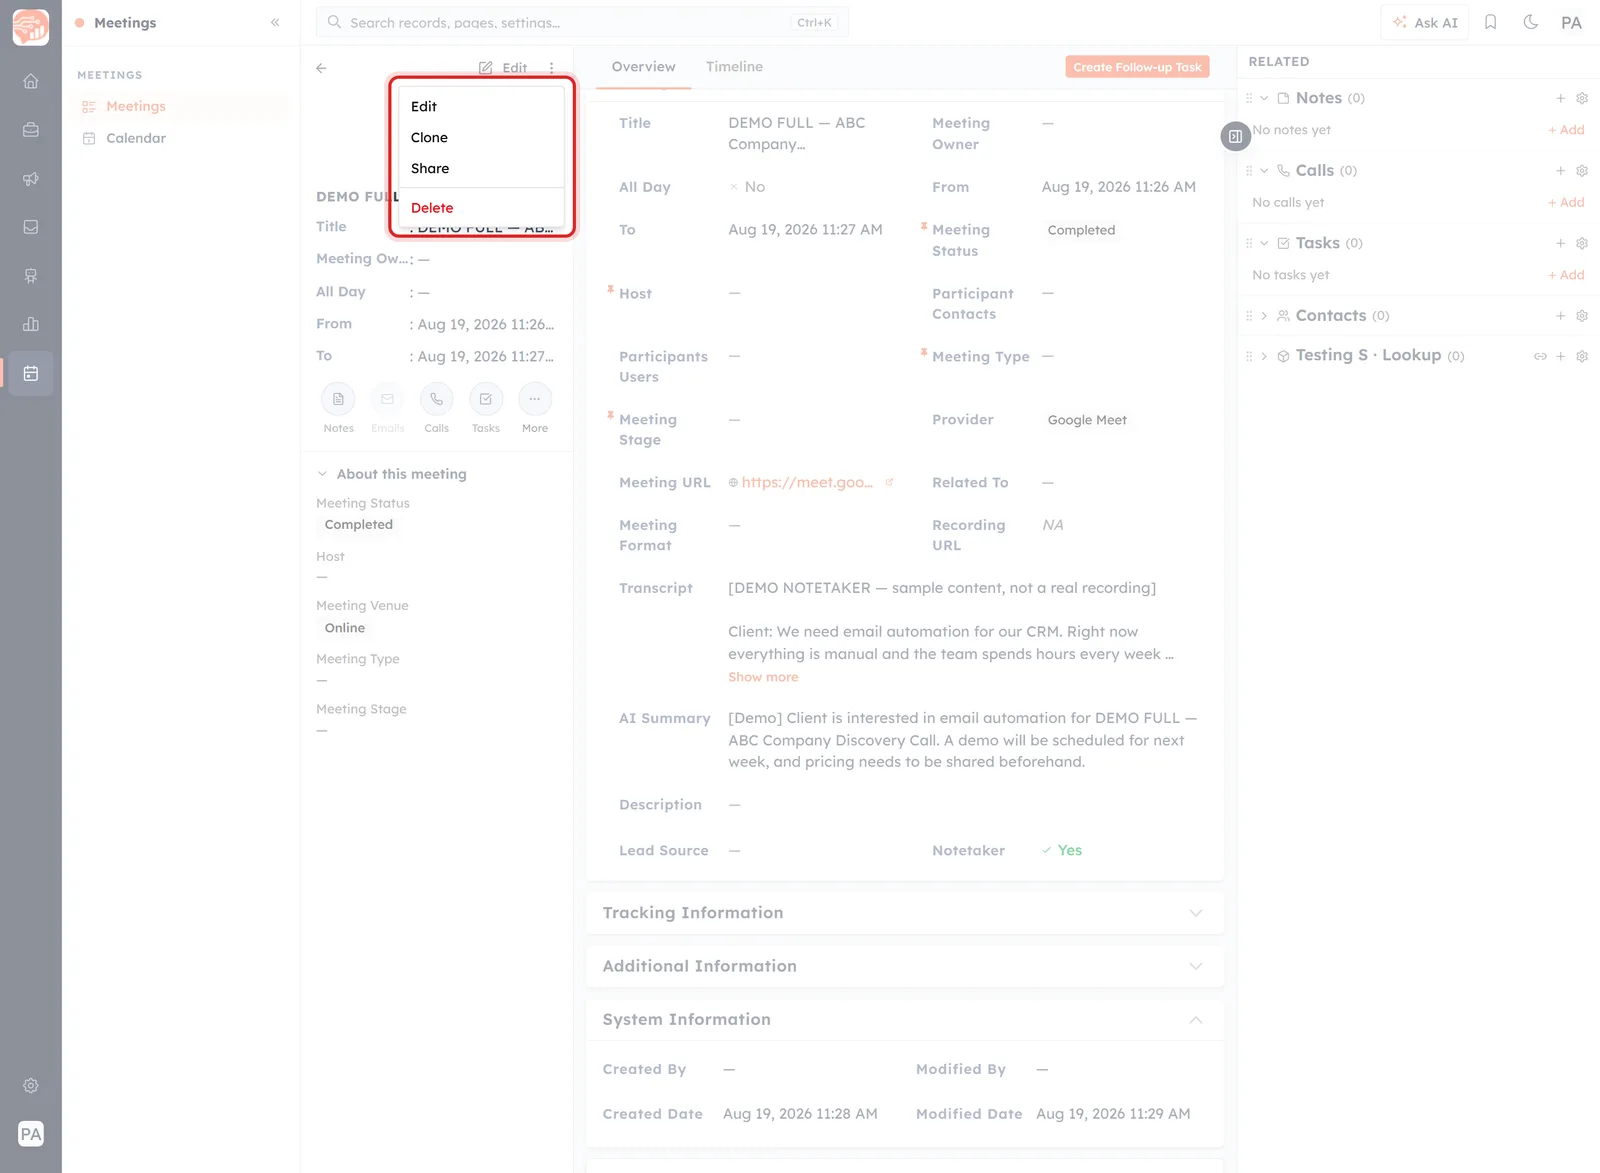The height and width of the screenshot is (1173, 1600).
Task: Choose Delete in the dropdown menu
Action: (x=481, y=208)
